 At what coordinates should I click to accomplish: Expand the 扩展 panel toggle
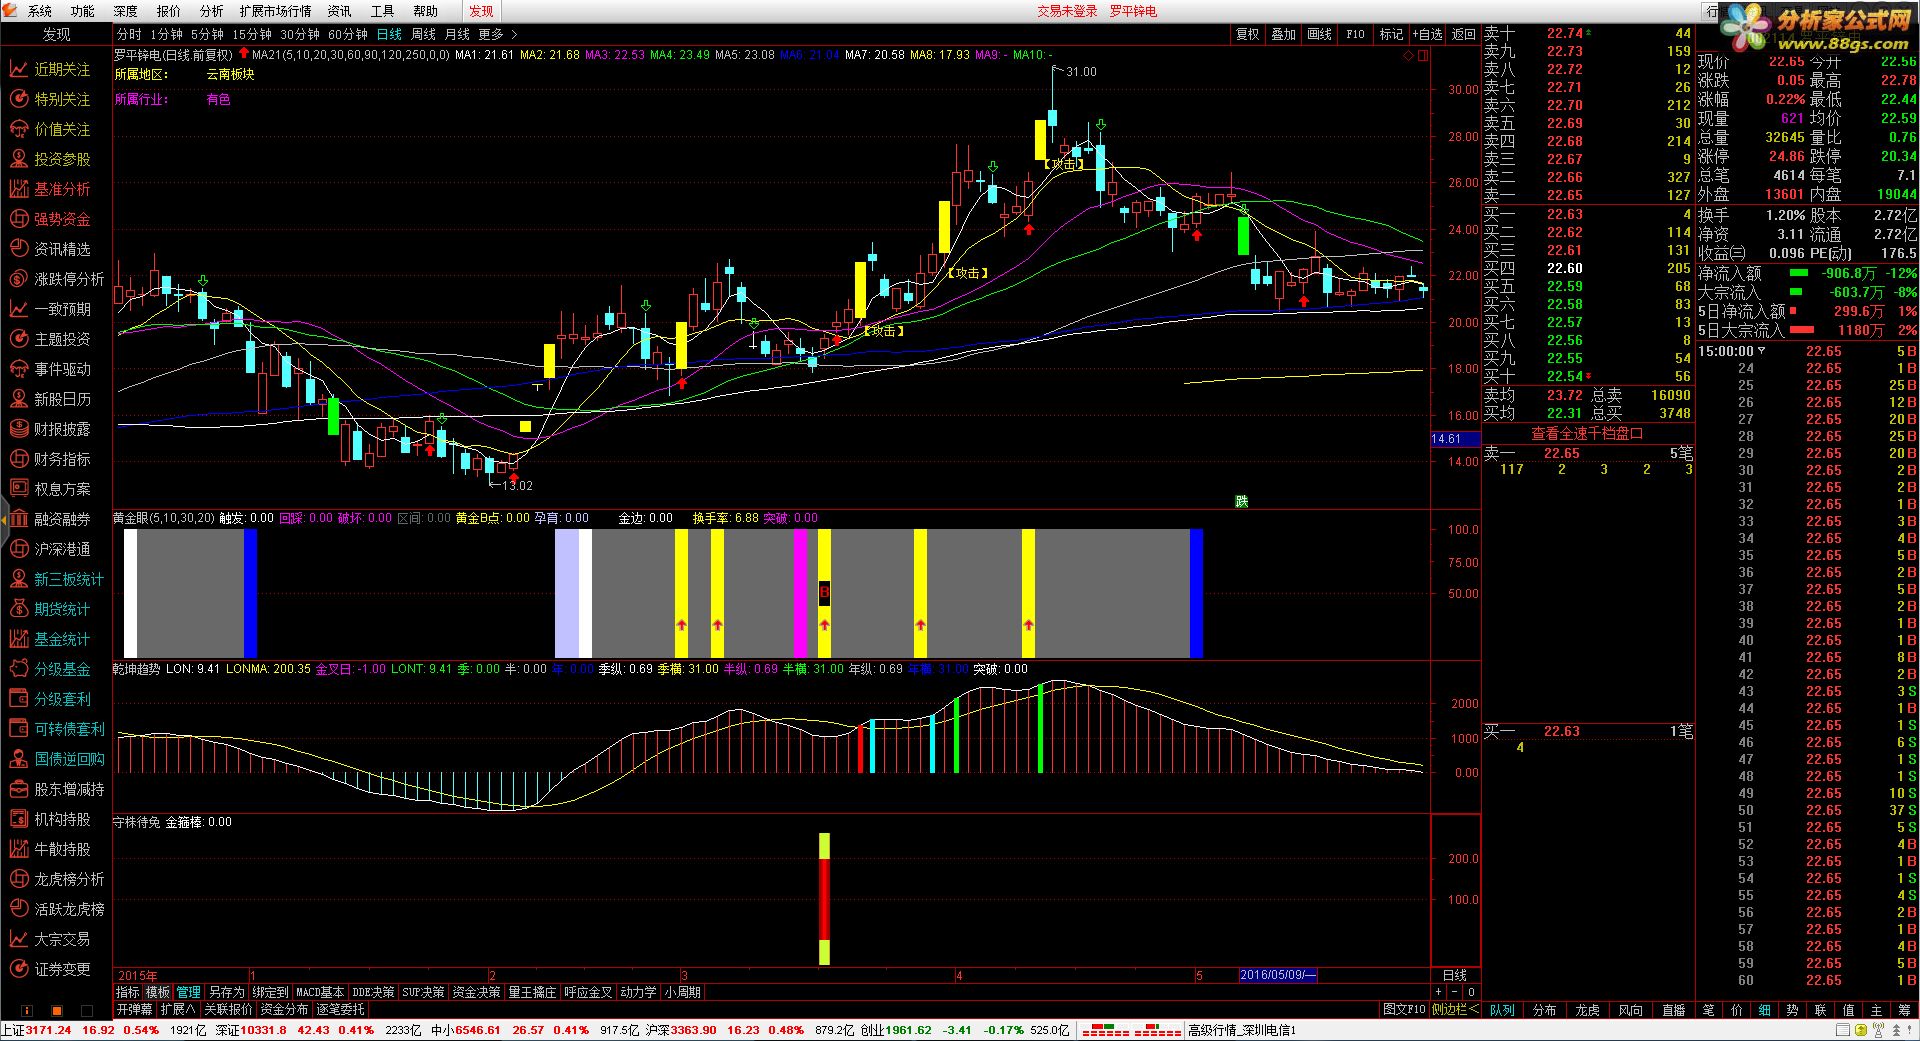point(178,1009)
